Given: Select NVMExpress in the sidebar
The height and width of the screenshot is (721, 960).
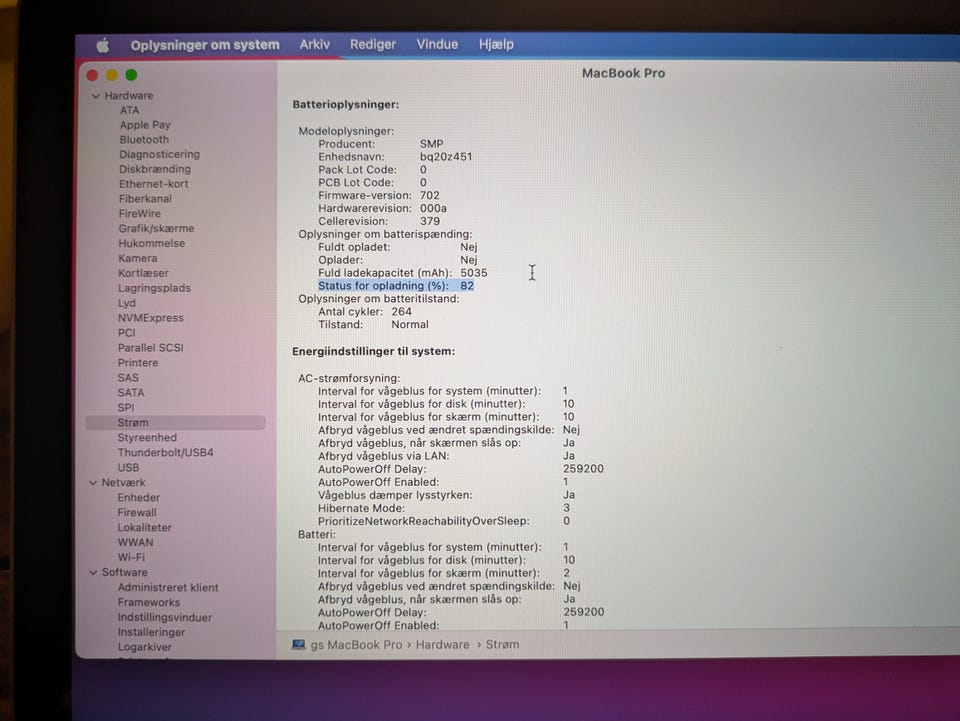Looking at the screenshot, I should pos(151,318).
